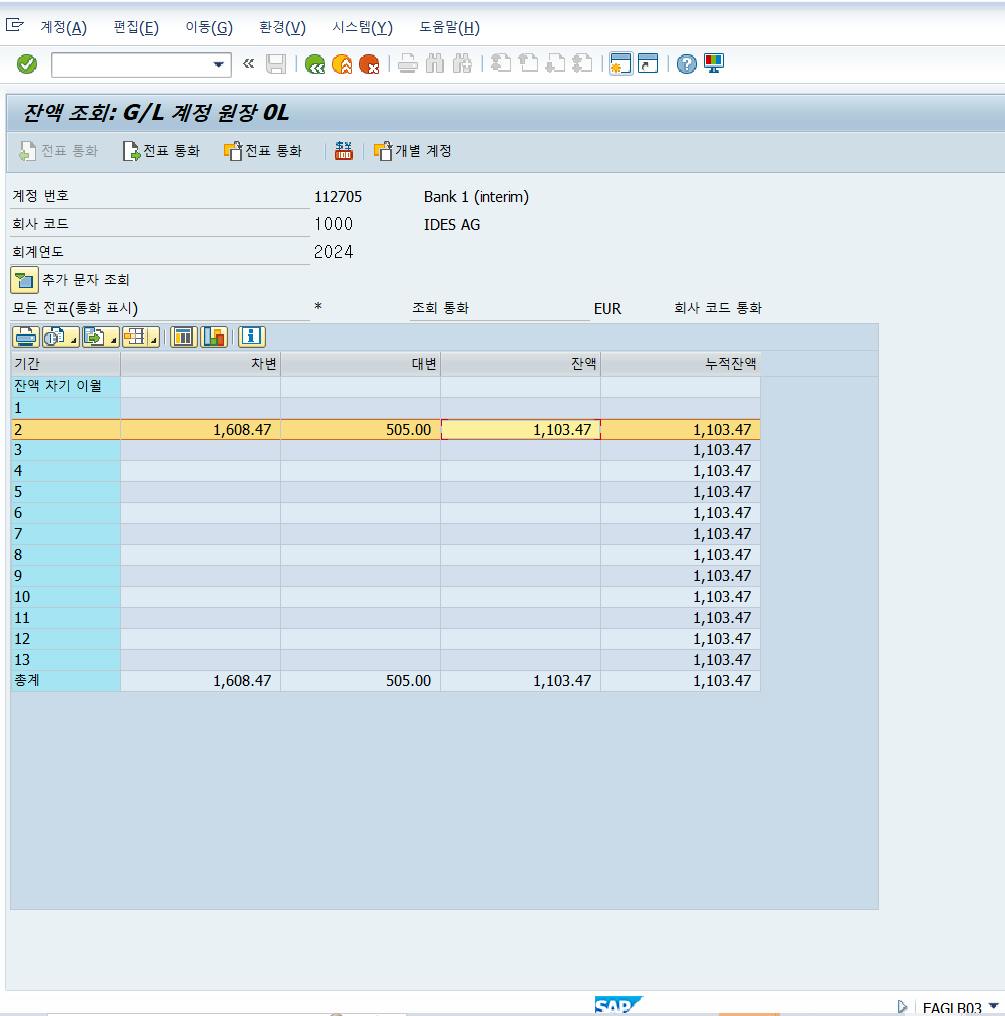
Task: Click the Save floppy disk icon
Action: (x=276, y=64)
